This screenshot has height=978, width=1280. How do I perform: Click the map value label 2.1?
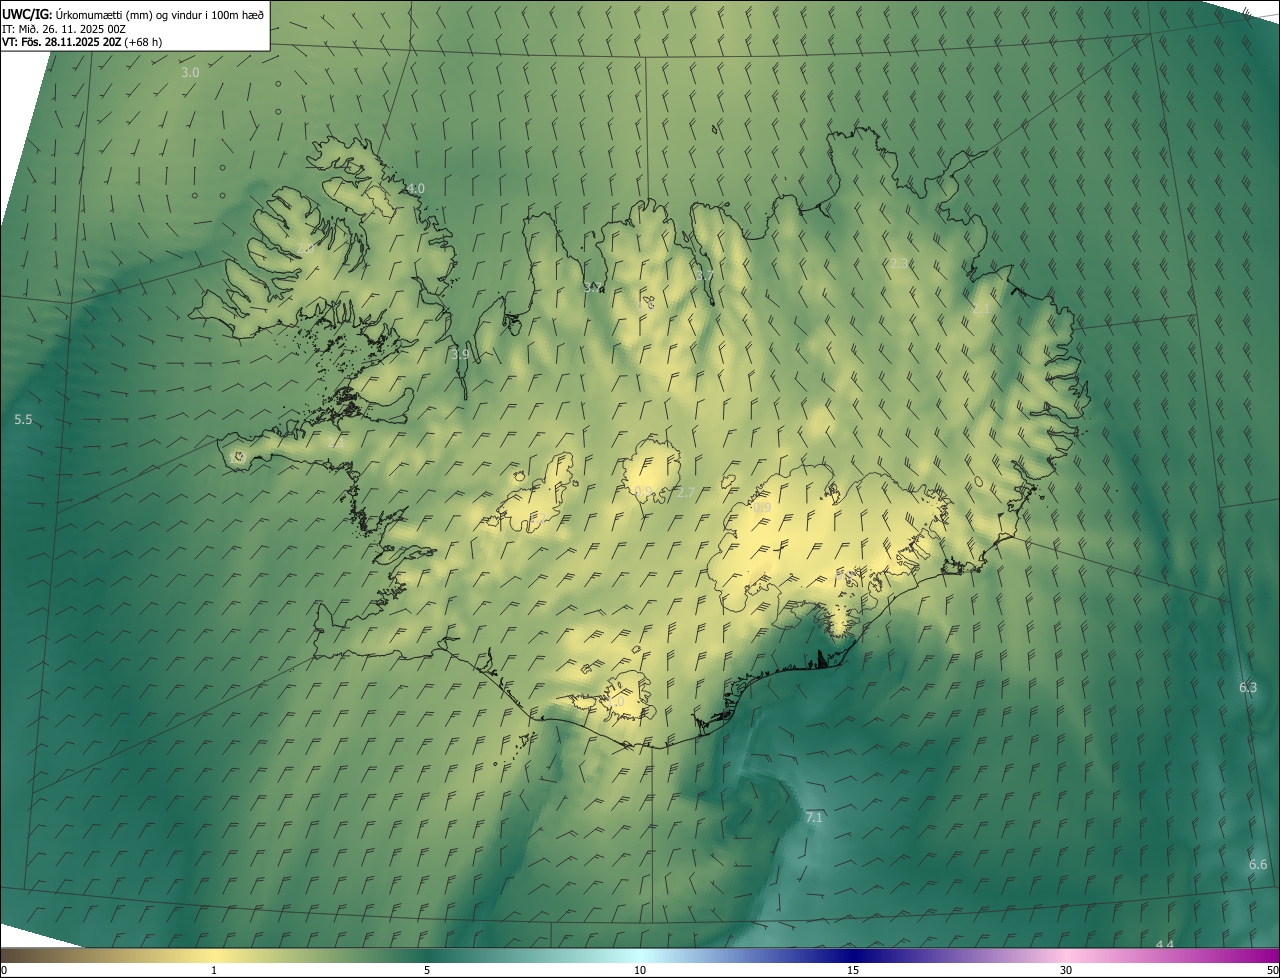[980, 310]
